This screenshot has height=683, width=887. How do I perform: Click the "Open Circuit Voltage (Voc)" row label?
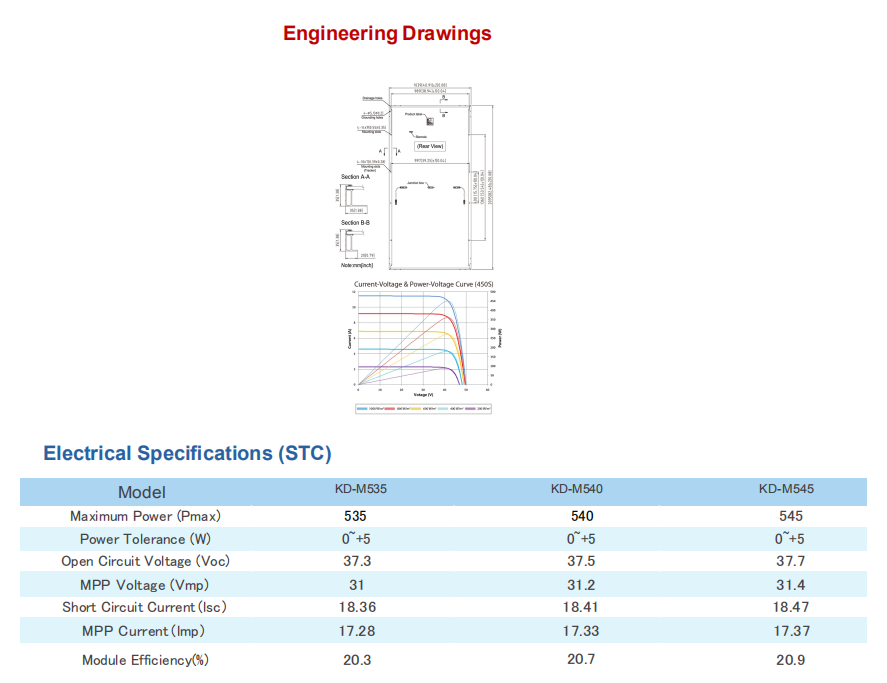(x=145, y=561)
